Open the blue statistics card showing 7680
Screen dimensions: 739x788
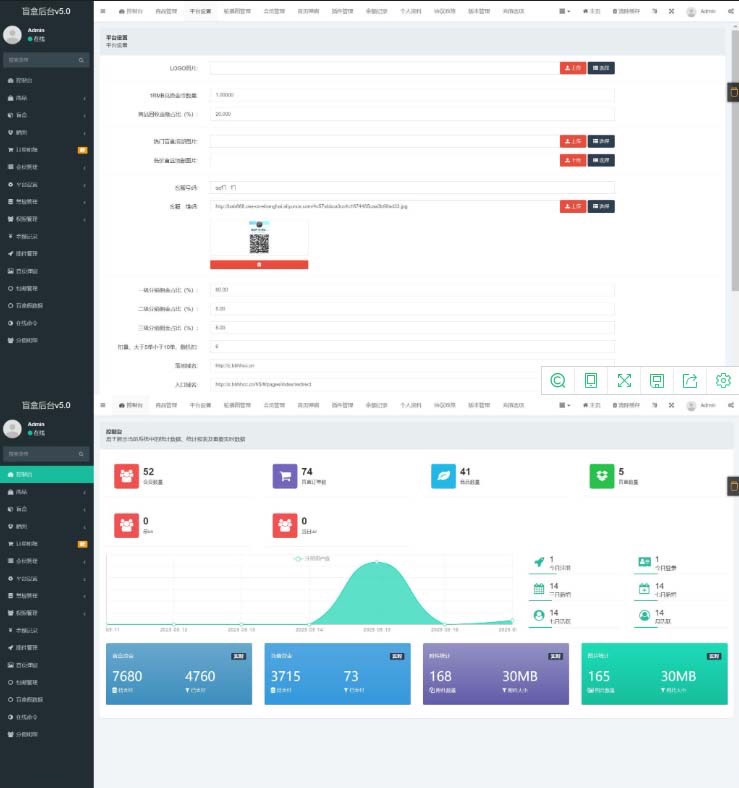point(178,673)
